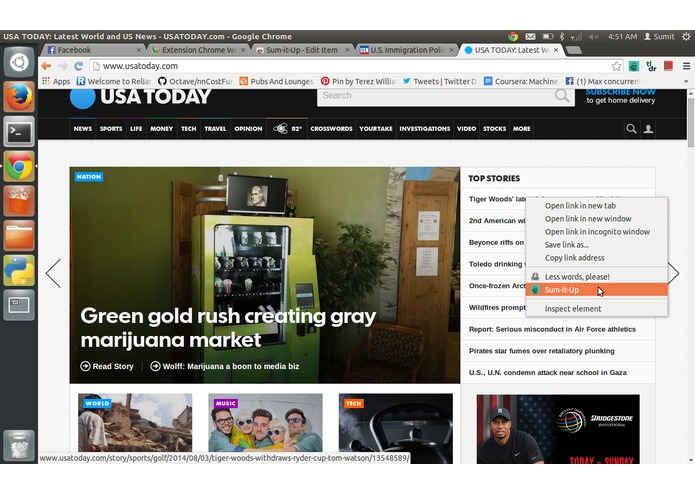Choose Inspect element from context menu
The height and width of the screenshot is (494, 695).
[x=597, y=309]
